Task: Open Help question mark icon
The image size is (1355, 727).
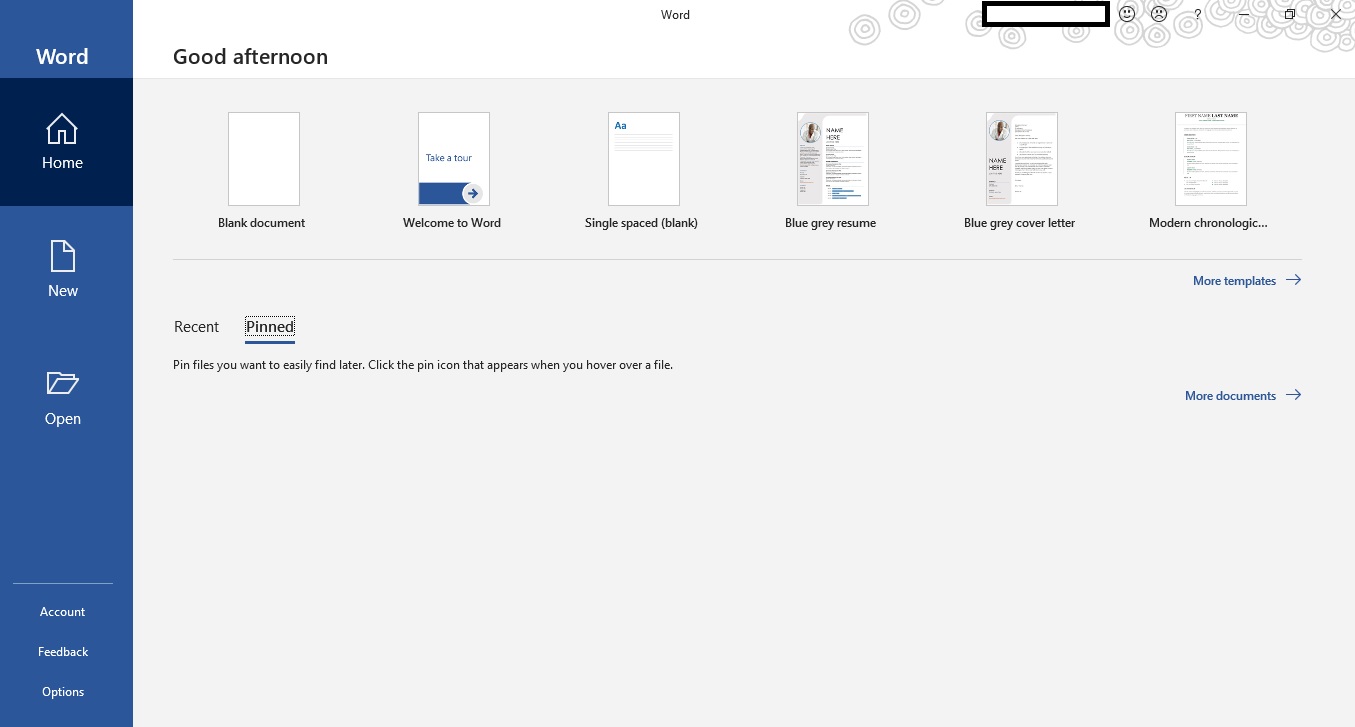Action: coord(1198,15)
